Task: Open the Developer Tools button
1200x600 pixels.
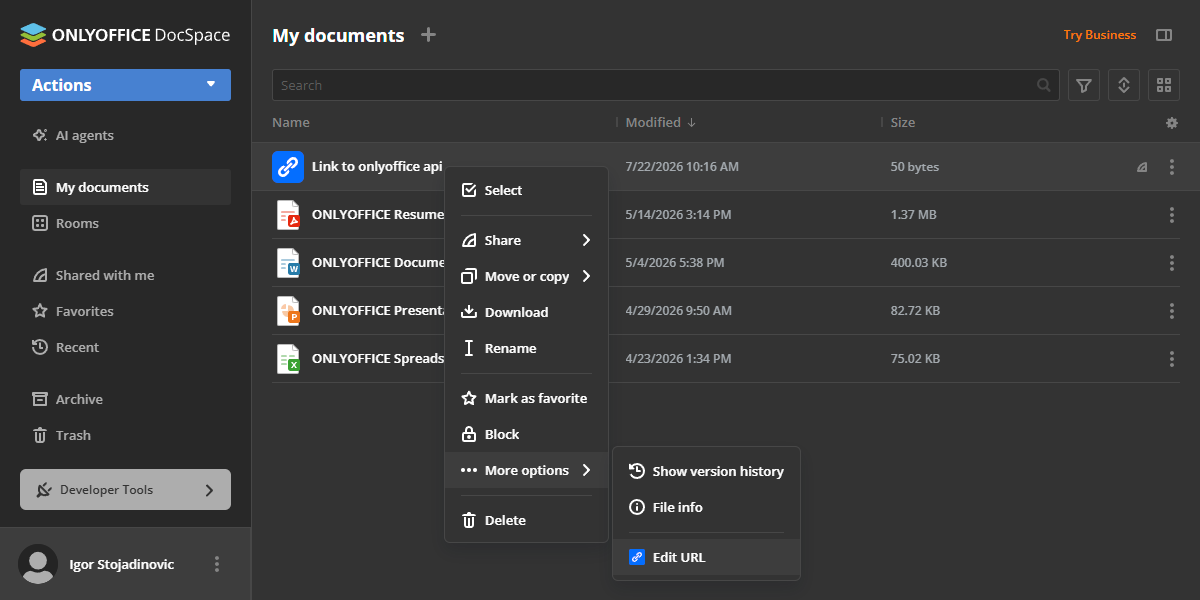Action: click(x=125, y=490)
